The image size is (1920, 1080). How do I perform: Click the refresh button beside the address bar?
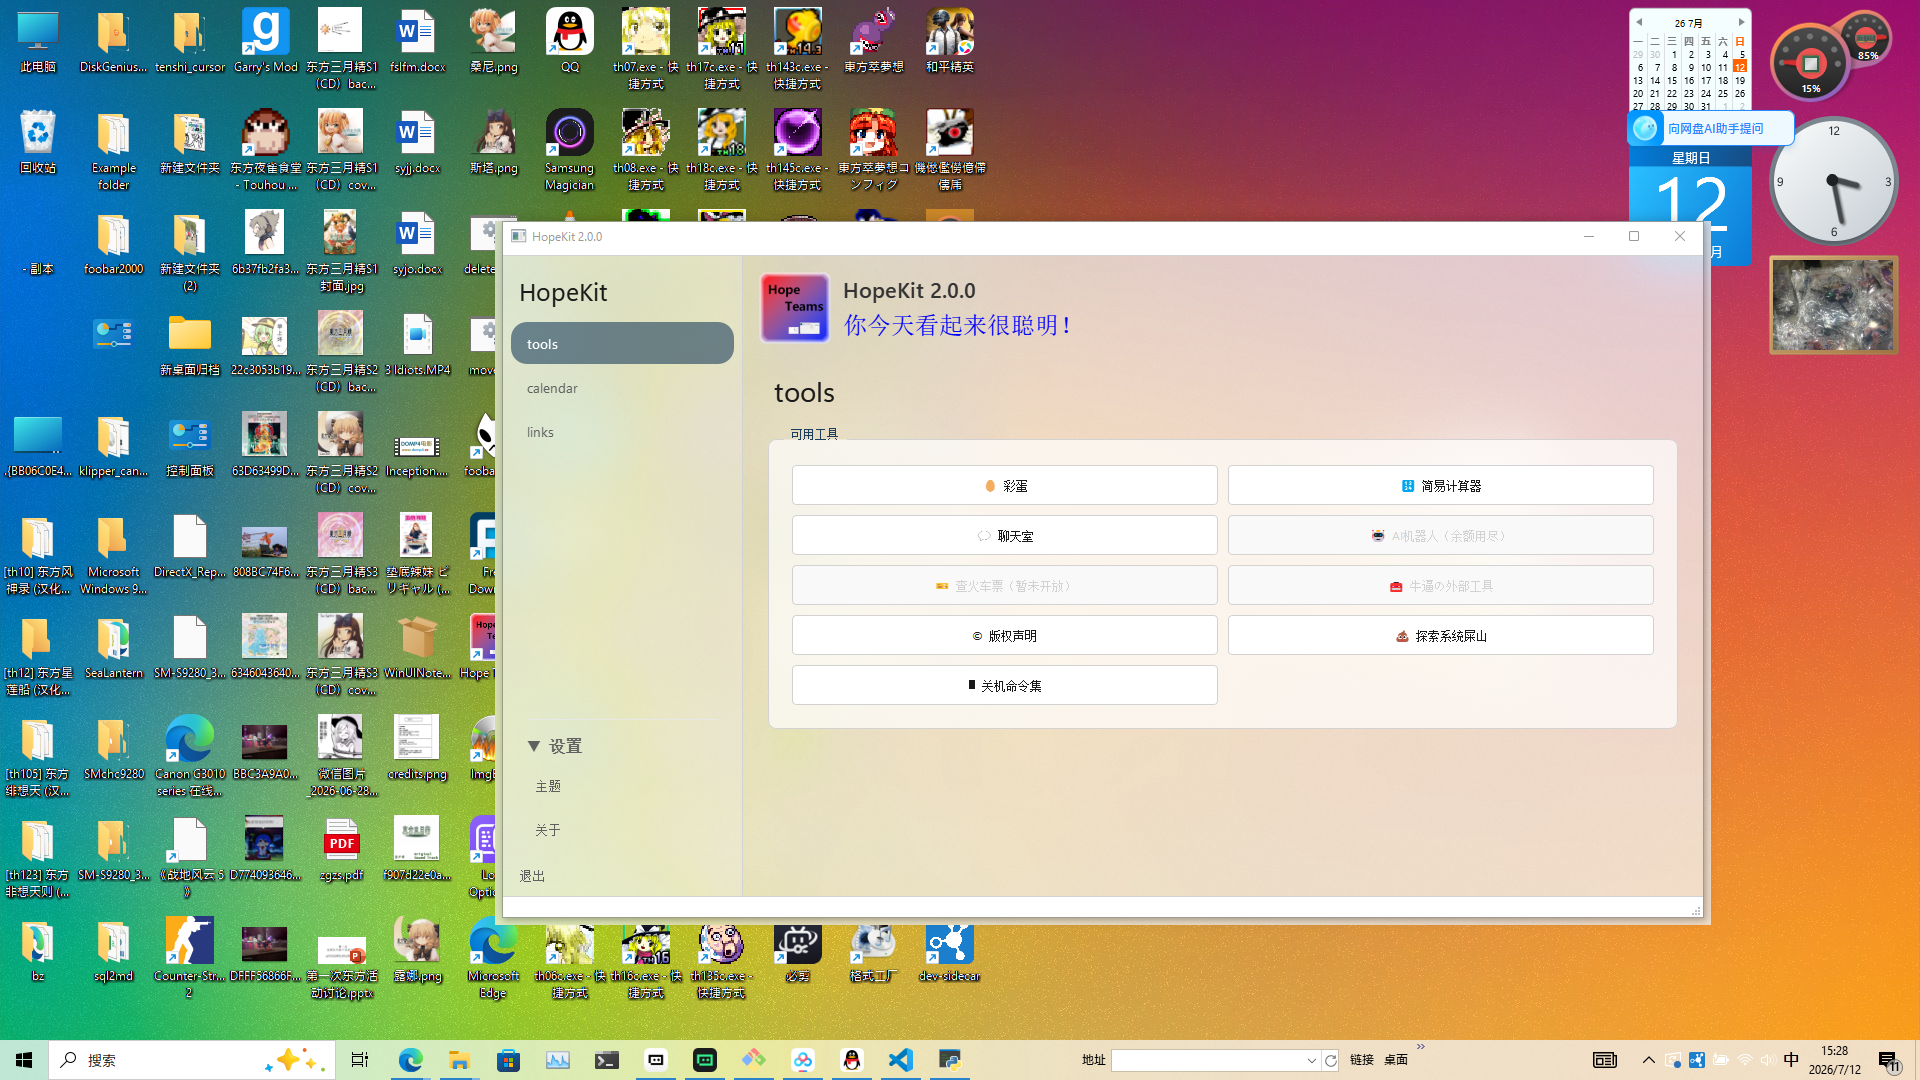(1330, 1061)
